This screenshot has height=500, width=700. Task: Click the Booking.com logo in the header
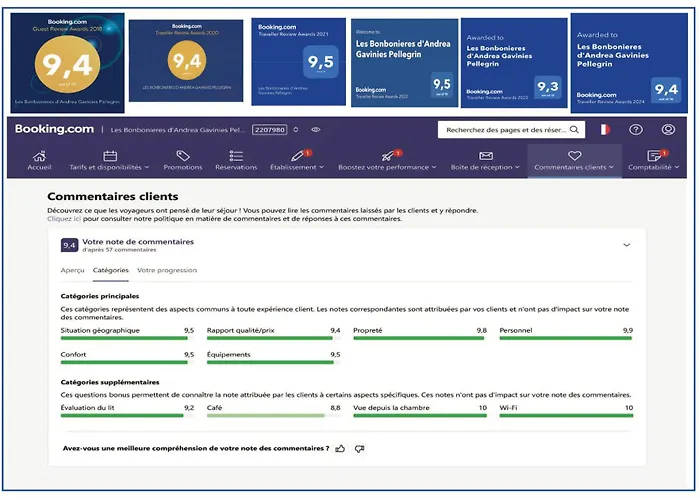(54, 129)
